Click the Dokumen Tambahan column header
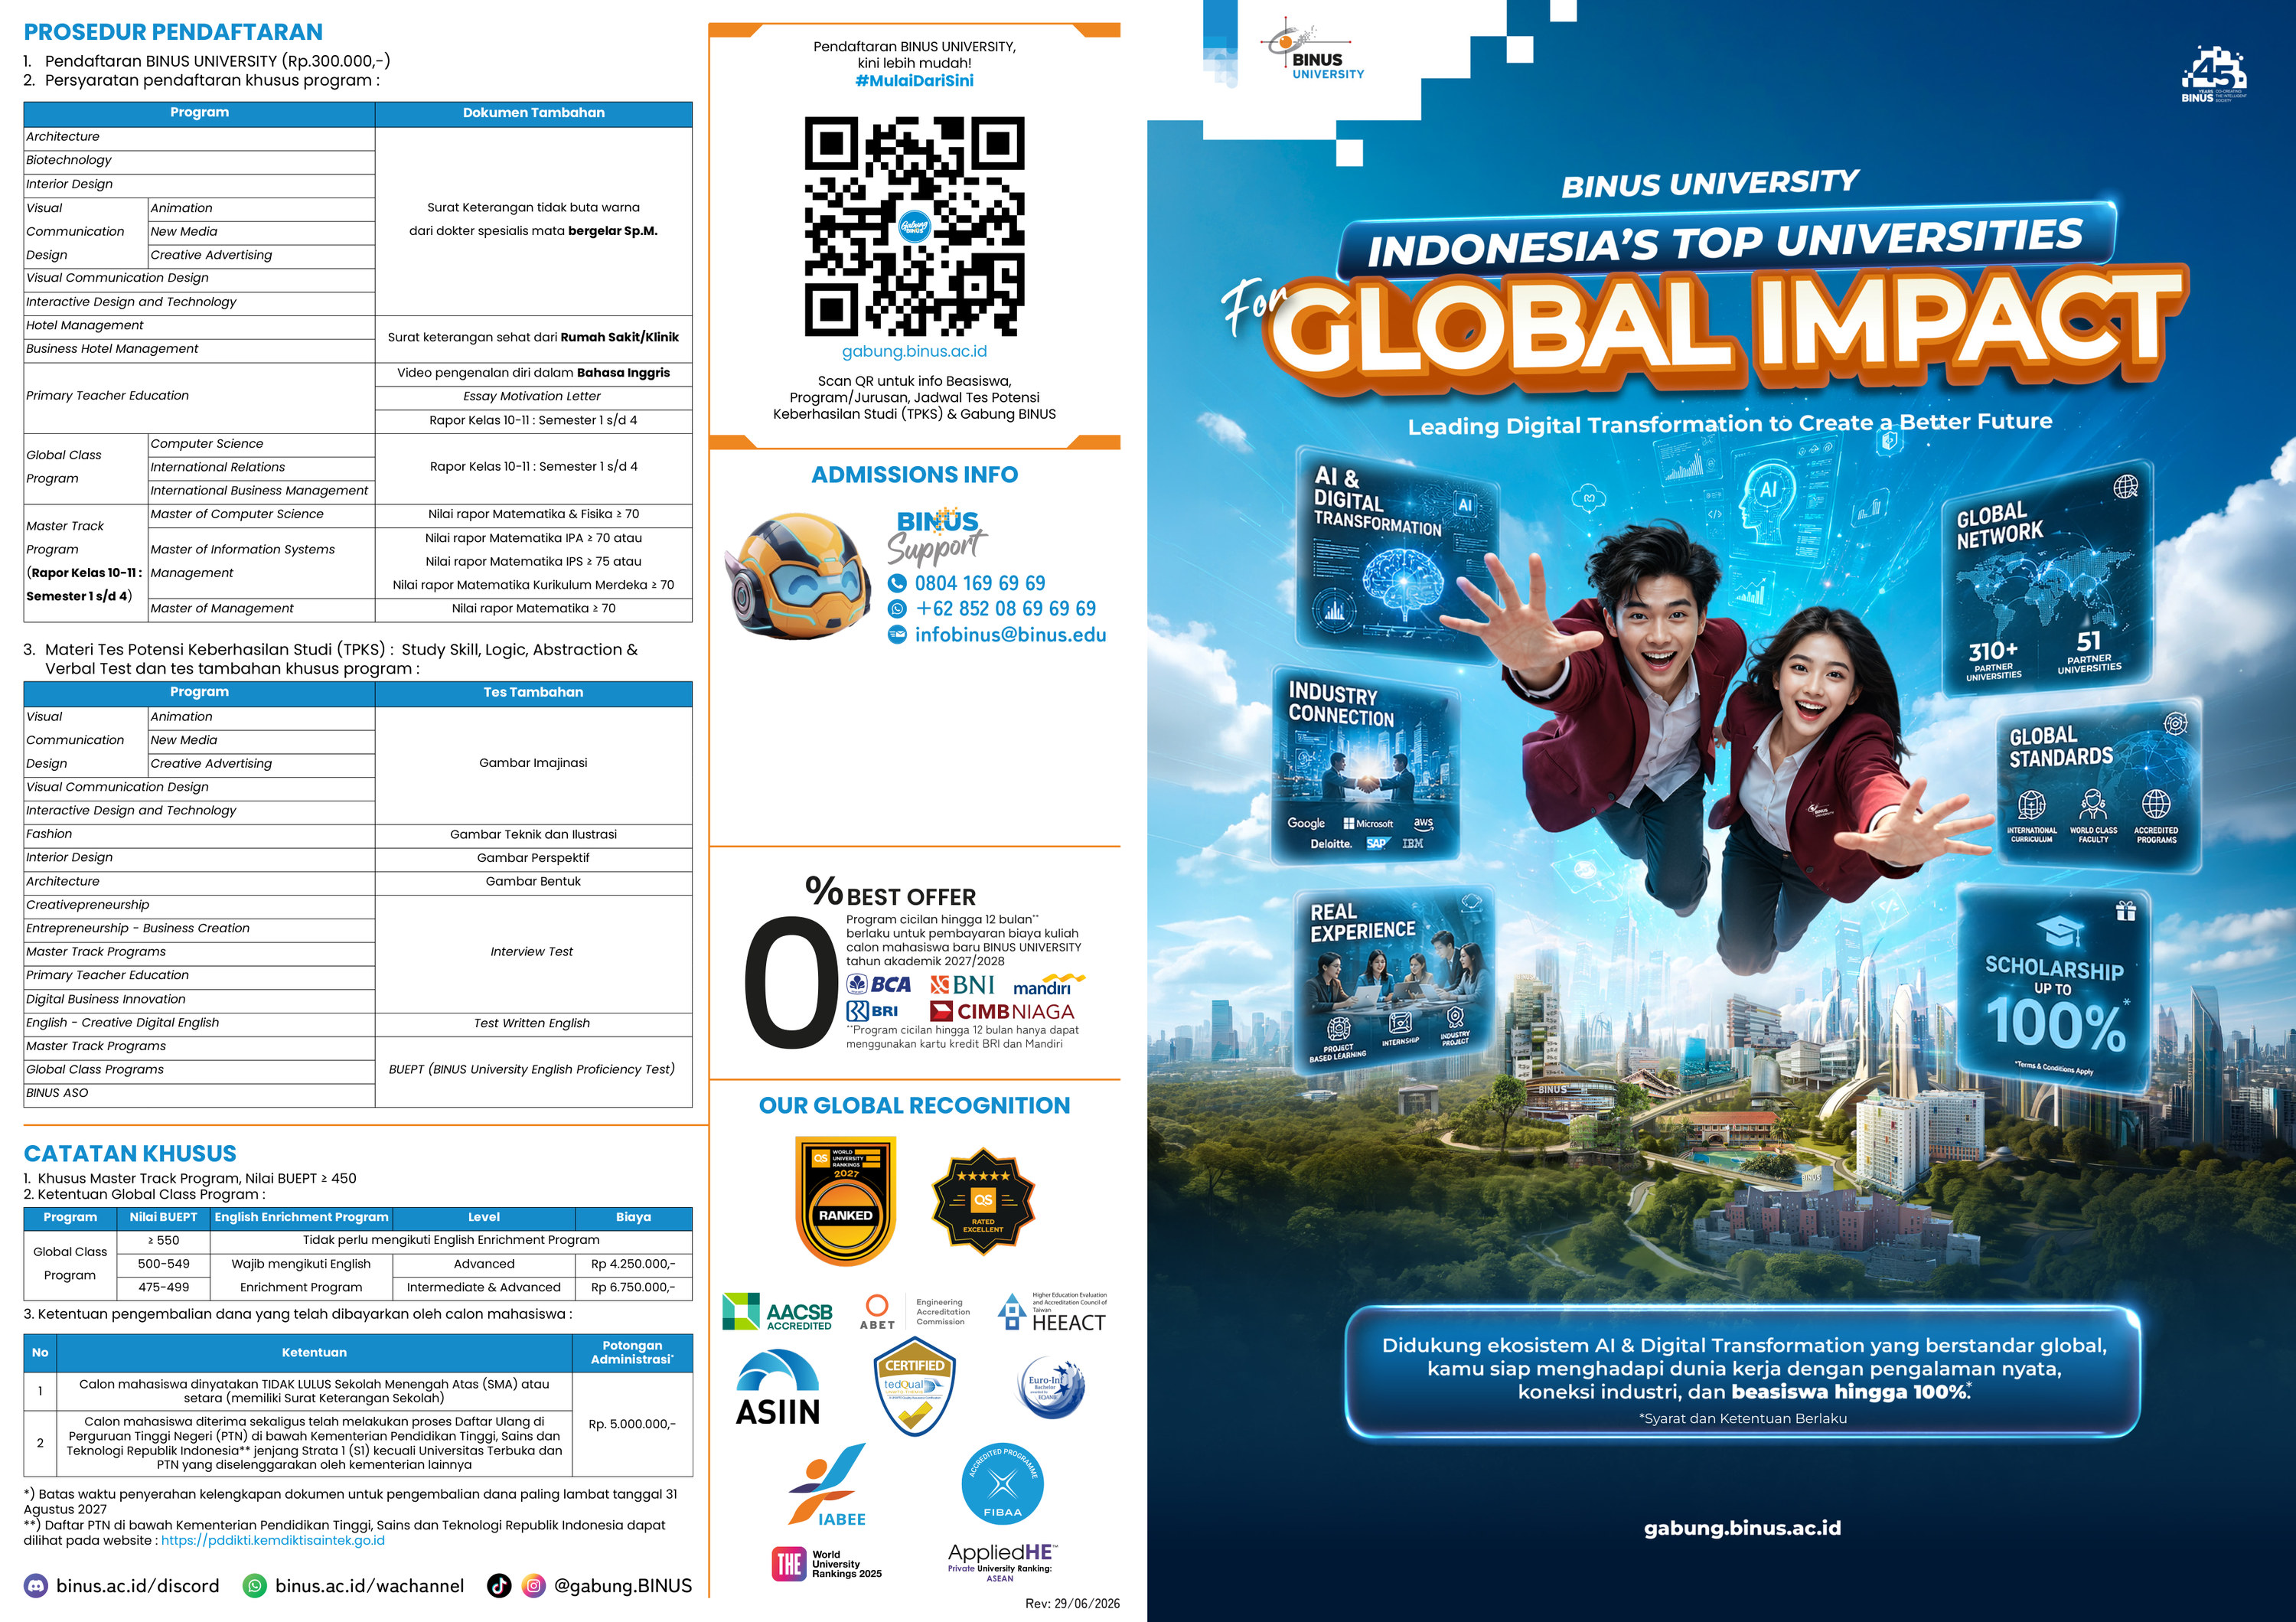 click(533, 113)
